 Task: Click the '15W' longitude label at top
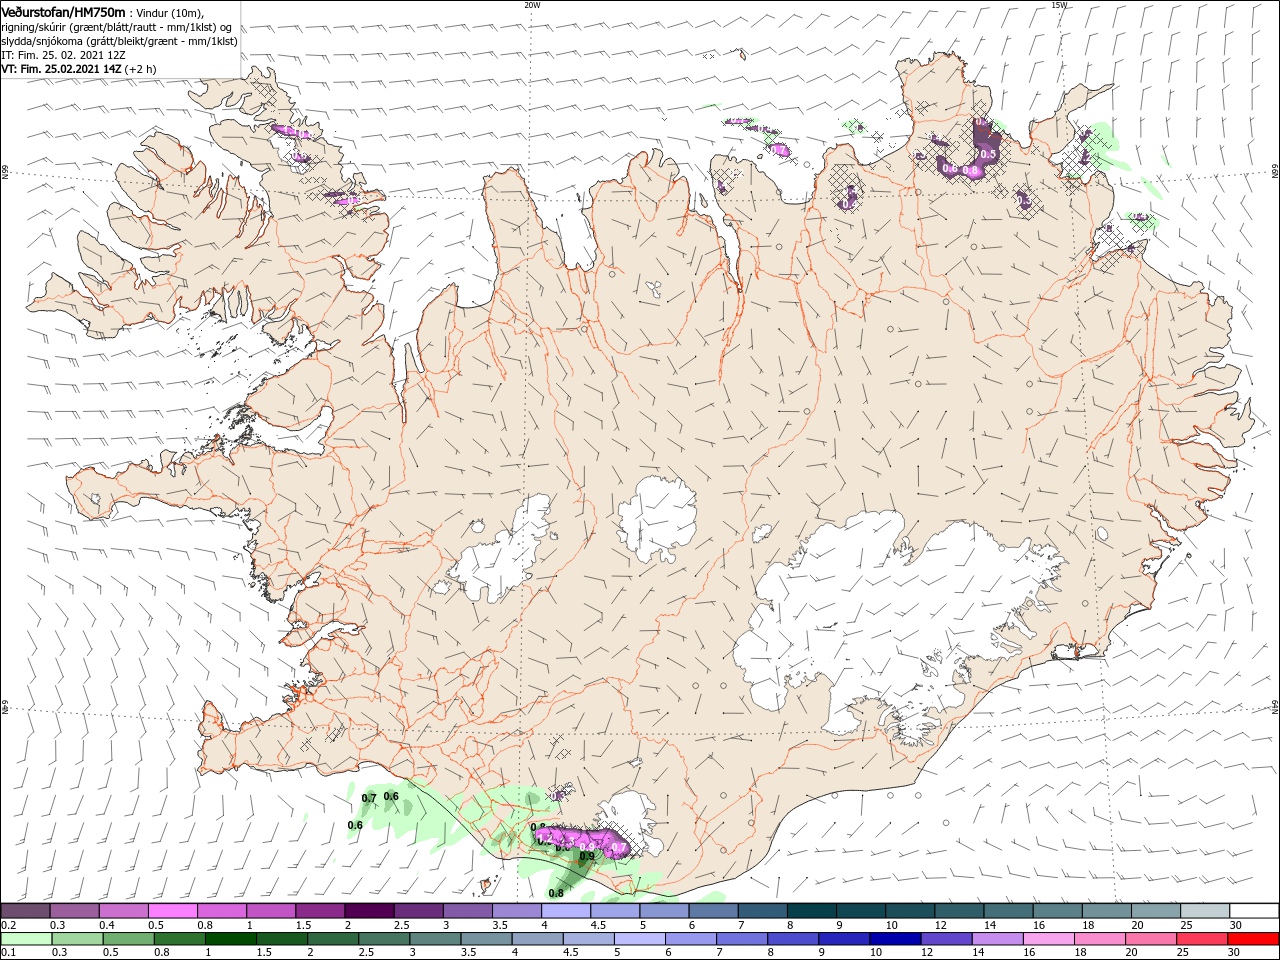pos(1059,5)
